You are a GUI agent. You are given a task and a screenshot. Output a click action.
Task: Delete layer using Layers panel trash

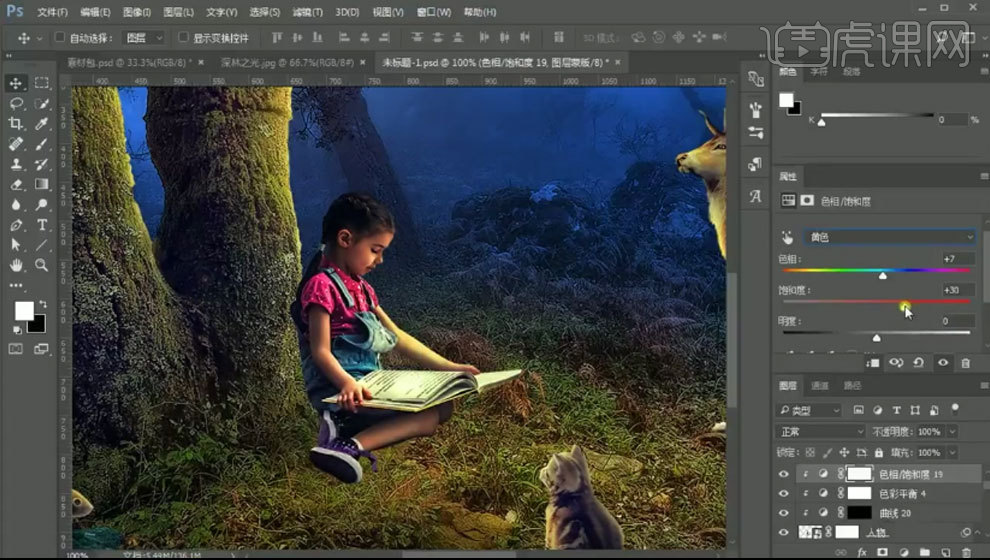click(966, 552)
